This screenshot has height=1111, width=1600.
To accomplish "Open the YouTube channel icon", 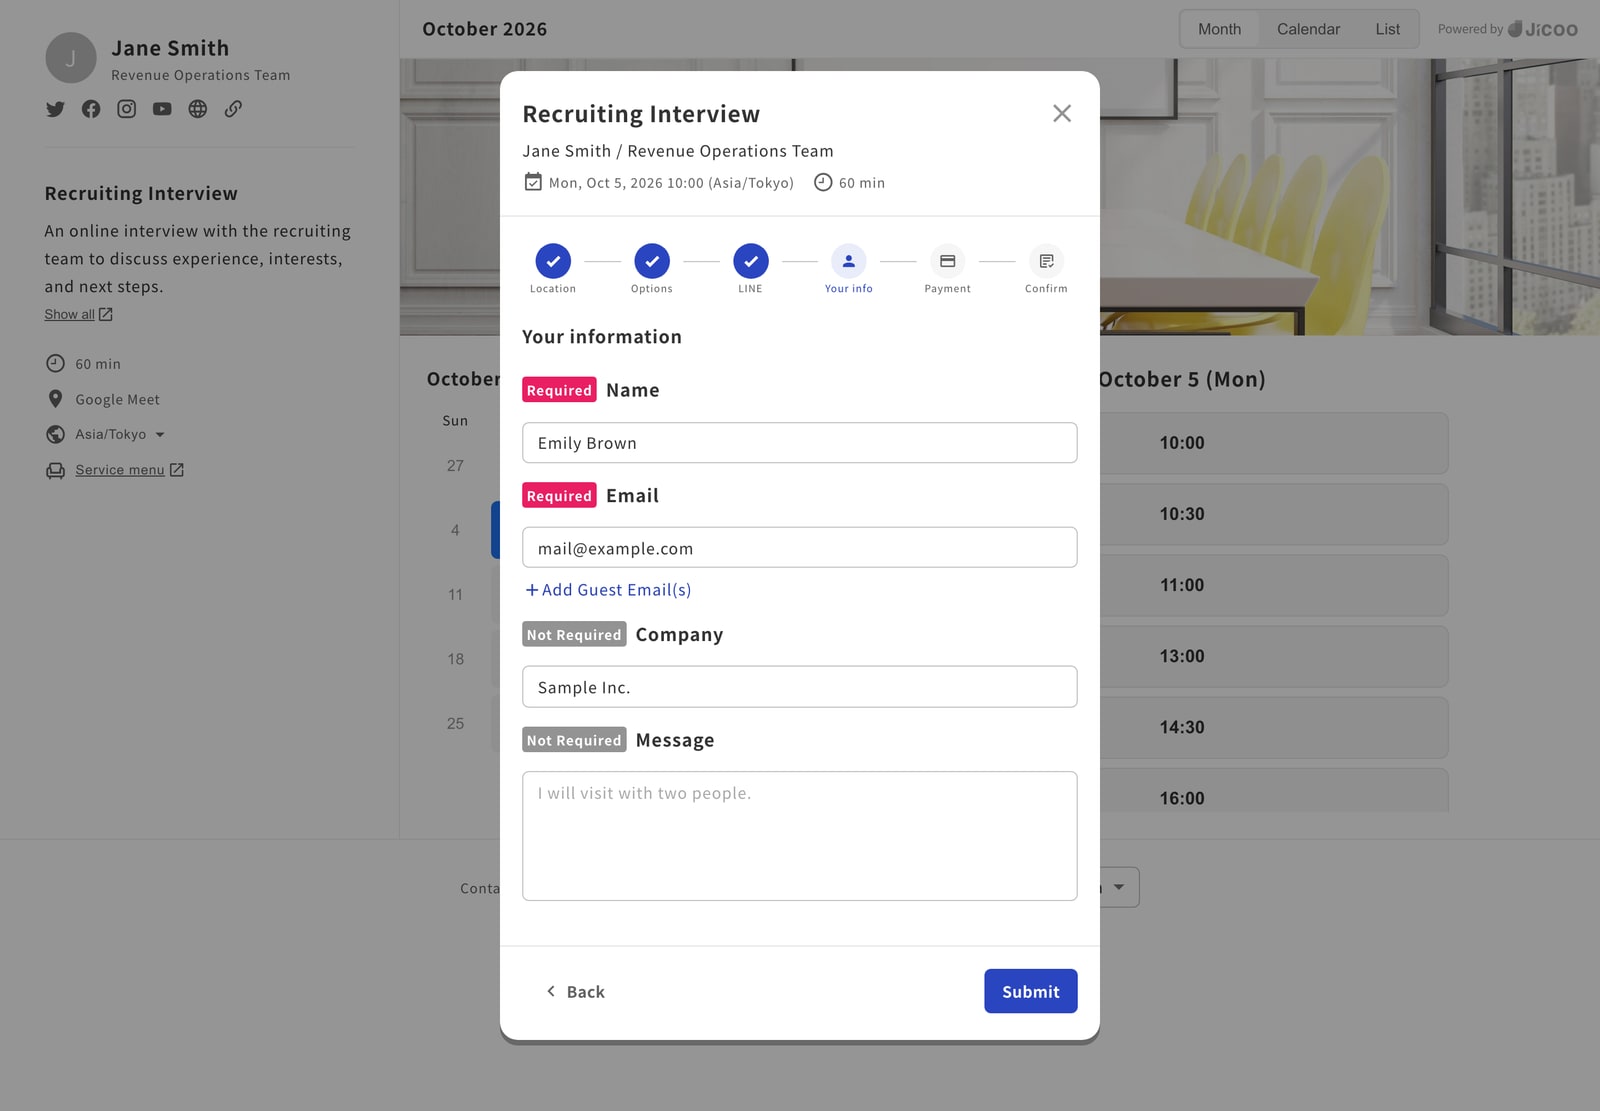I will coord(162,109).
